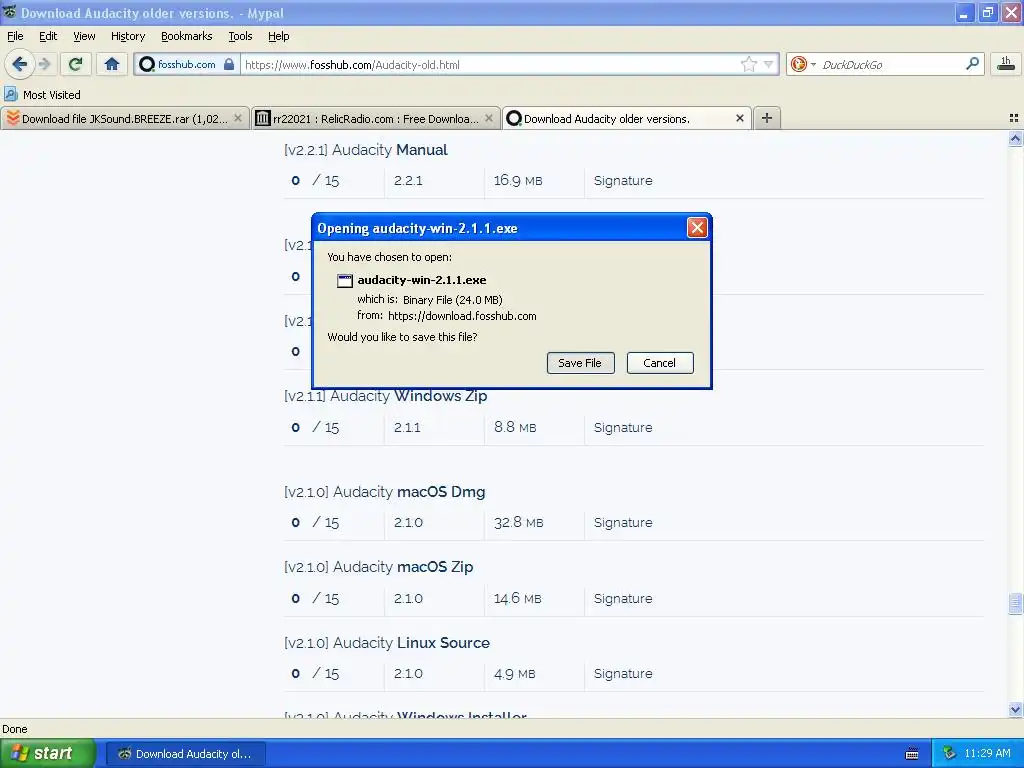This screenshot has width=1024, height=768.
Task: Bookmark this page with the star icon
Action: point(748,64)
